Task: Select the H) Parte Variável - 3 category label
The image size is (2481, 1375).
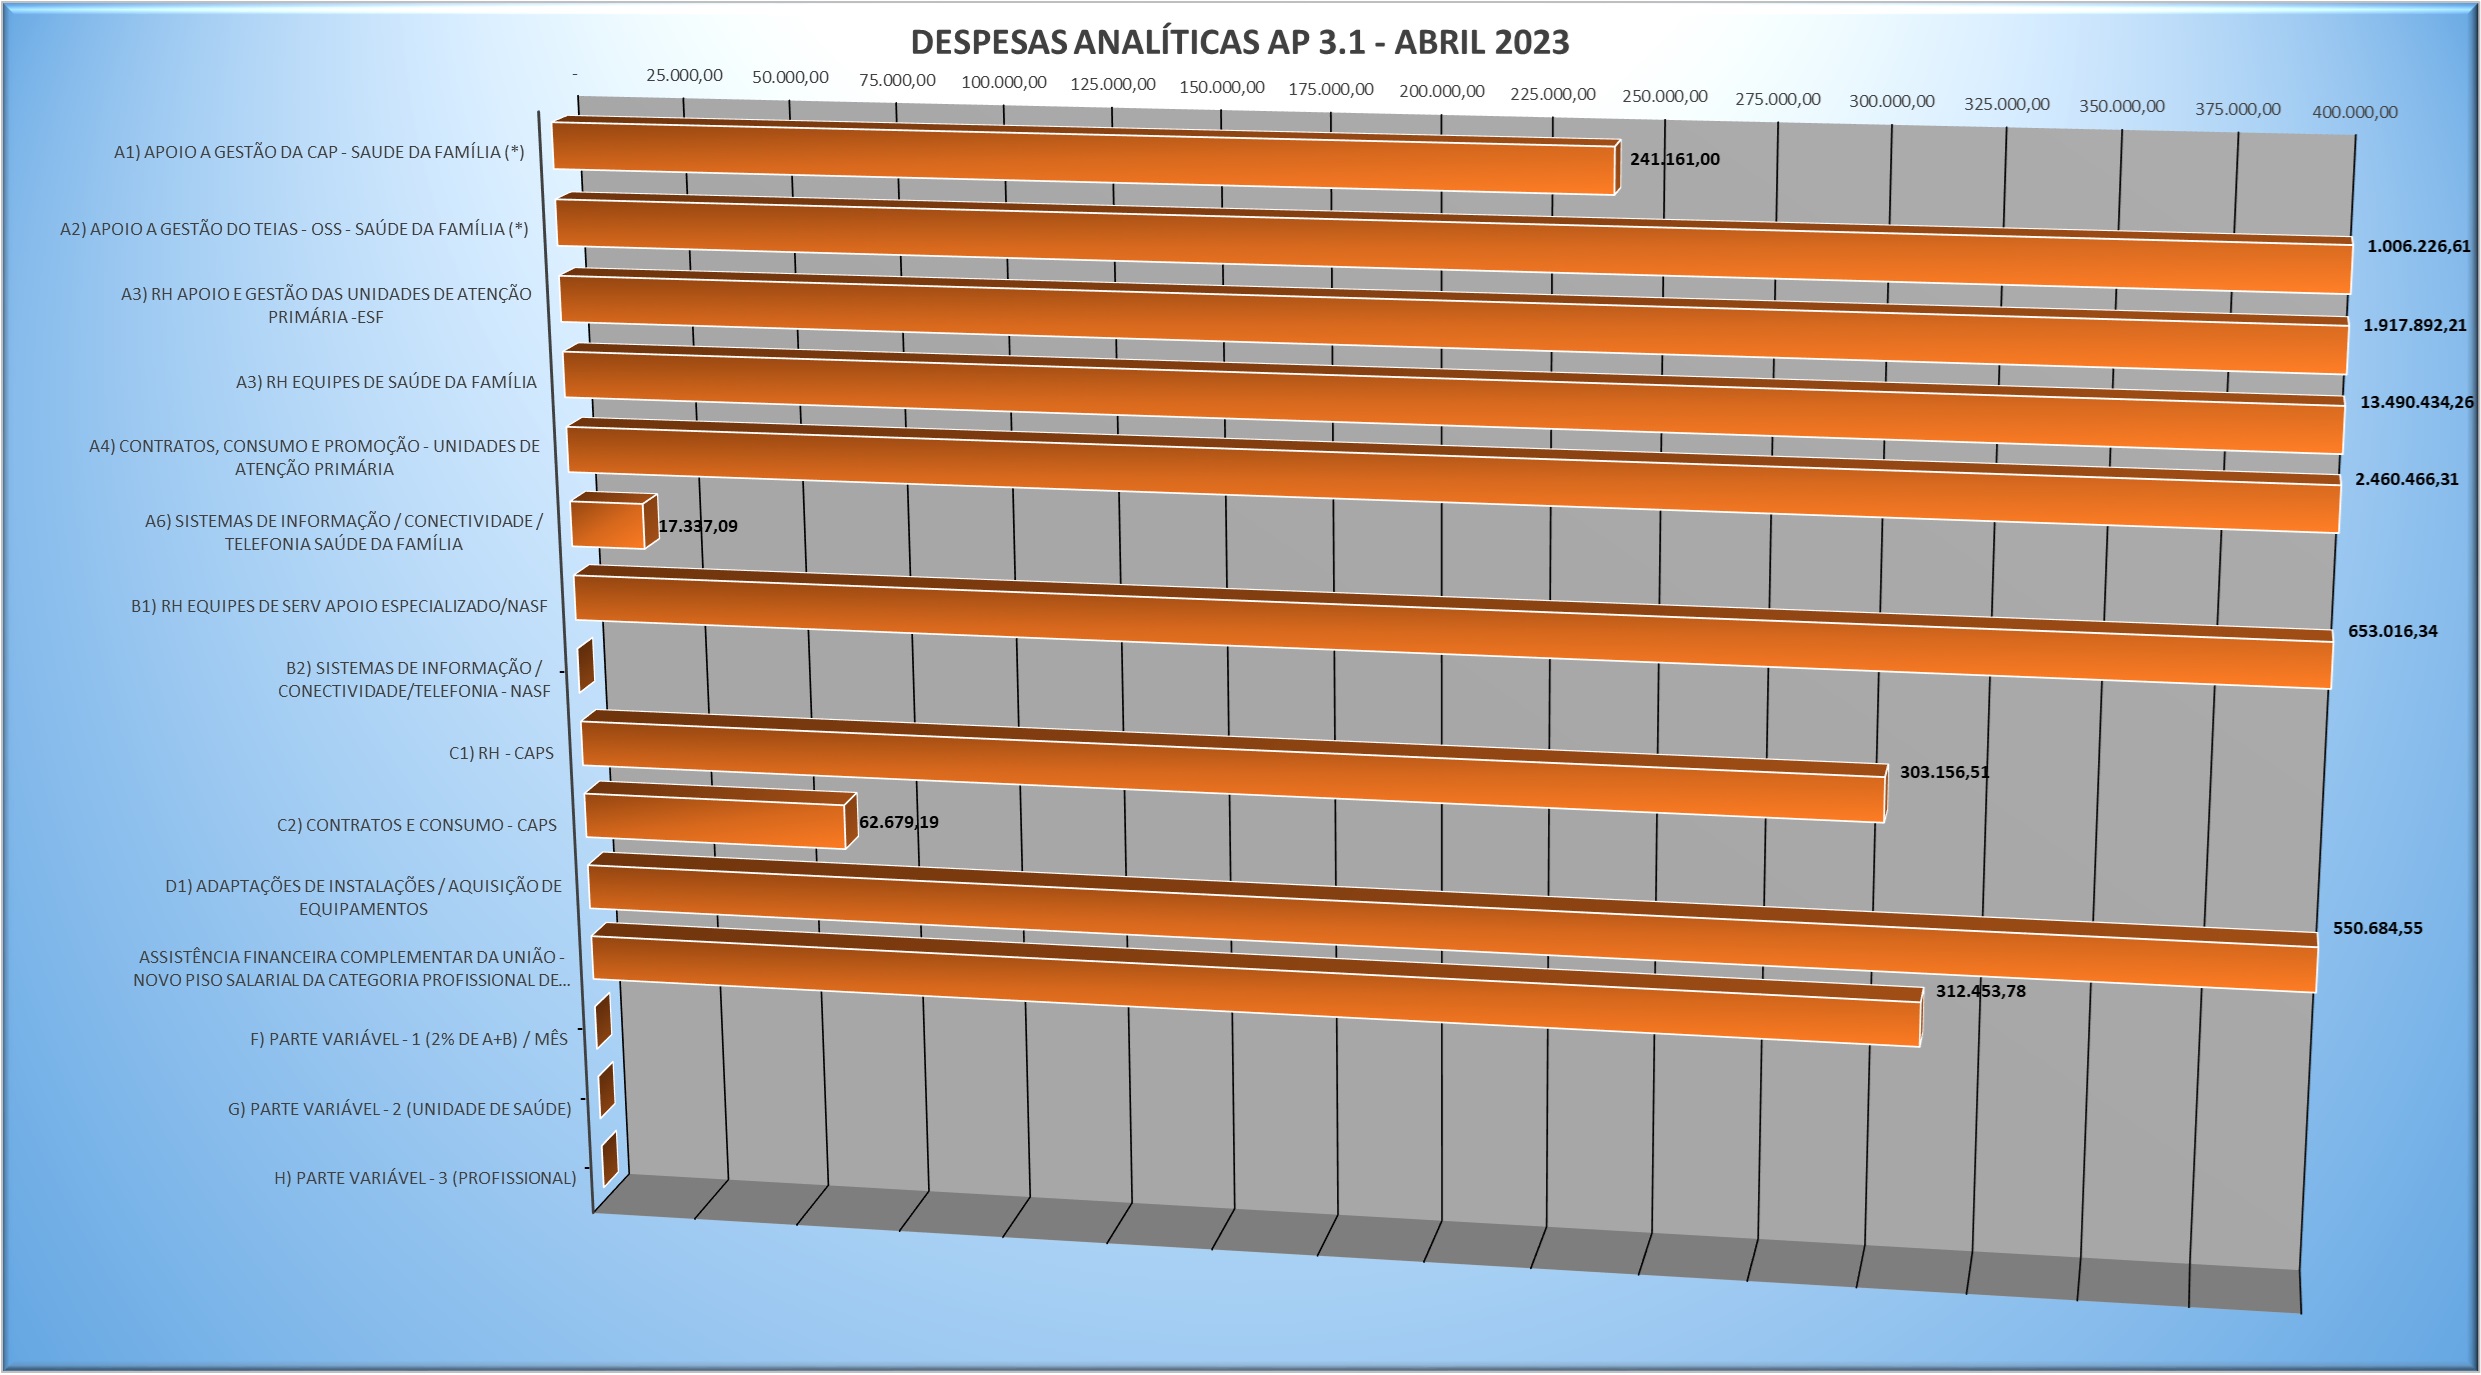Action: (x=425, y=1178)
